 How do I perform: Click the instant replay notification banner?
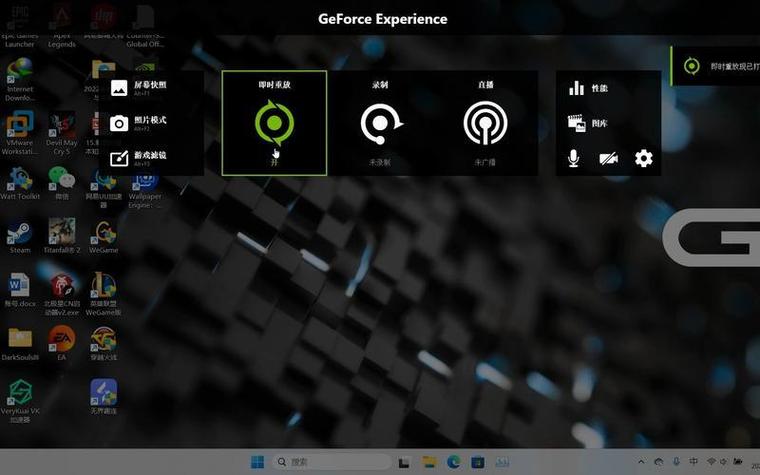(715, 66)
